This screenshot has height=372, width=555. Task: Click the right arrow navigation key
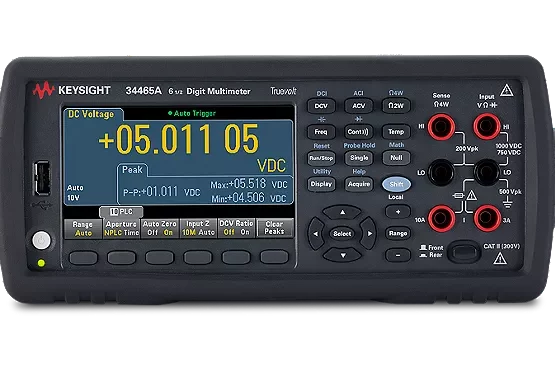[368, 233]
